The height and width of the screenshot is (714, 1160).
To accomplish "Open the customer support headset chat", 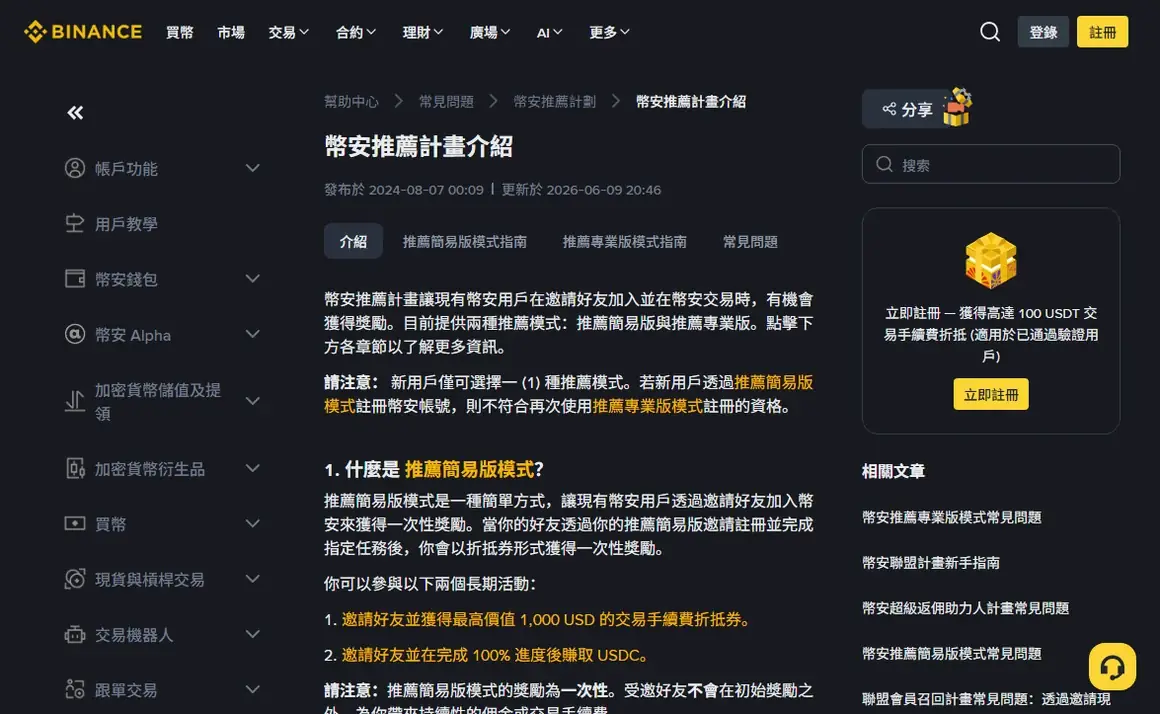I will click(1112, 667).
